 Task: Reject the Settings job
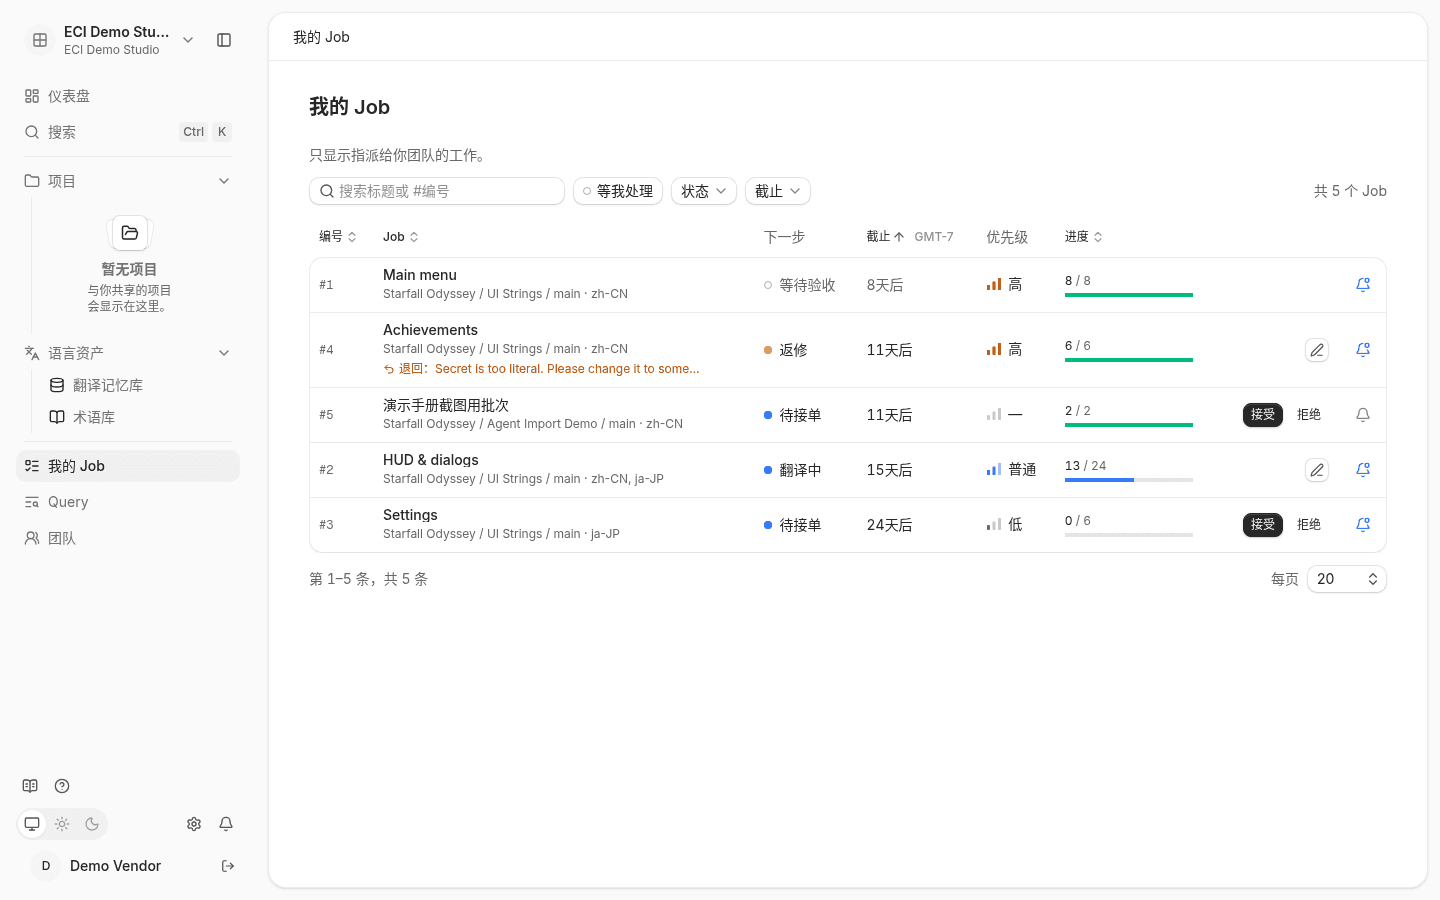click(x=1309, y=525)
